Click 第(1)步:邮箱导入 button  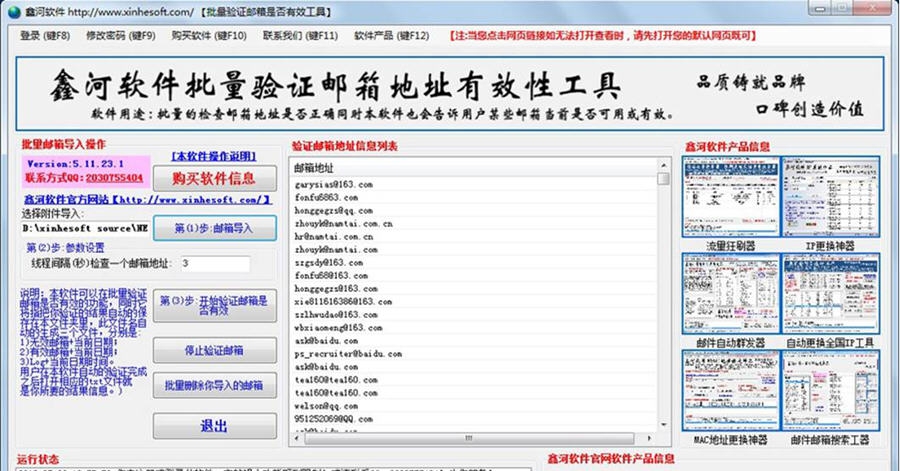(214, 228)
